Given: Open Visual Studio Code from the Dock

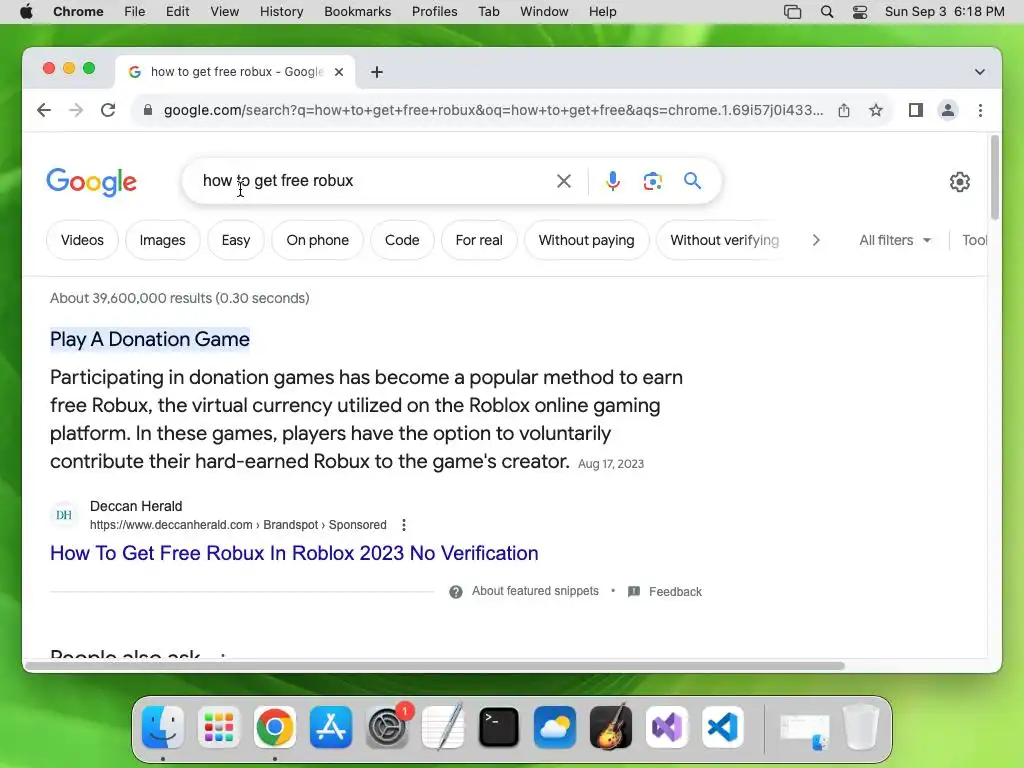Looking at the screenshot, I should [723, 727].
